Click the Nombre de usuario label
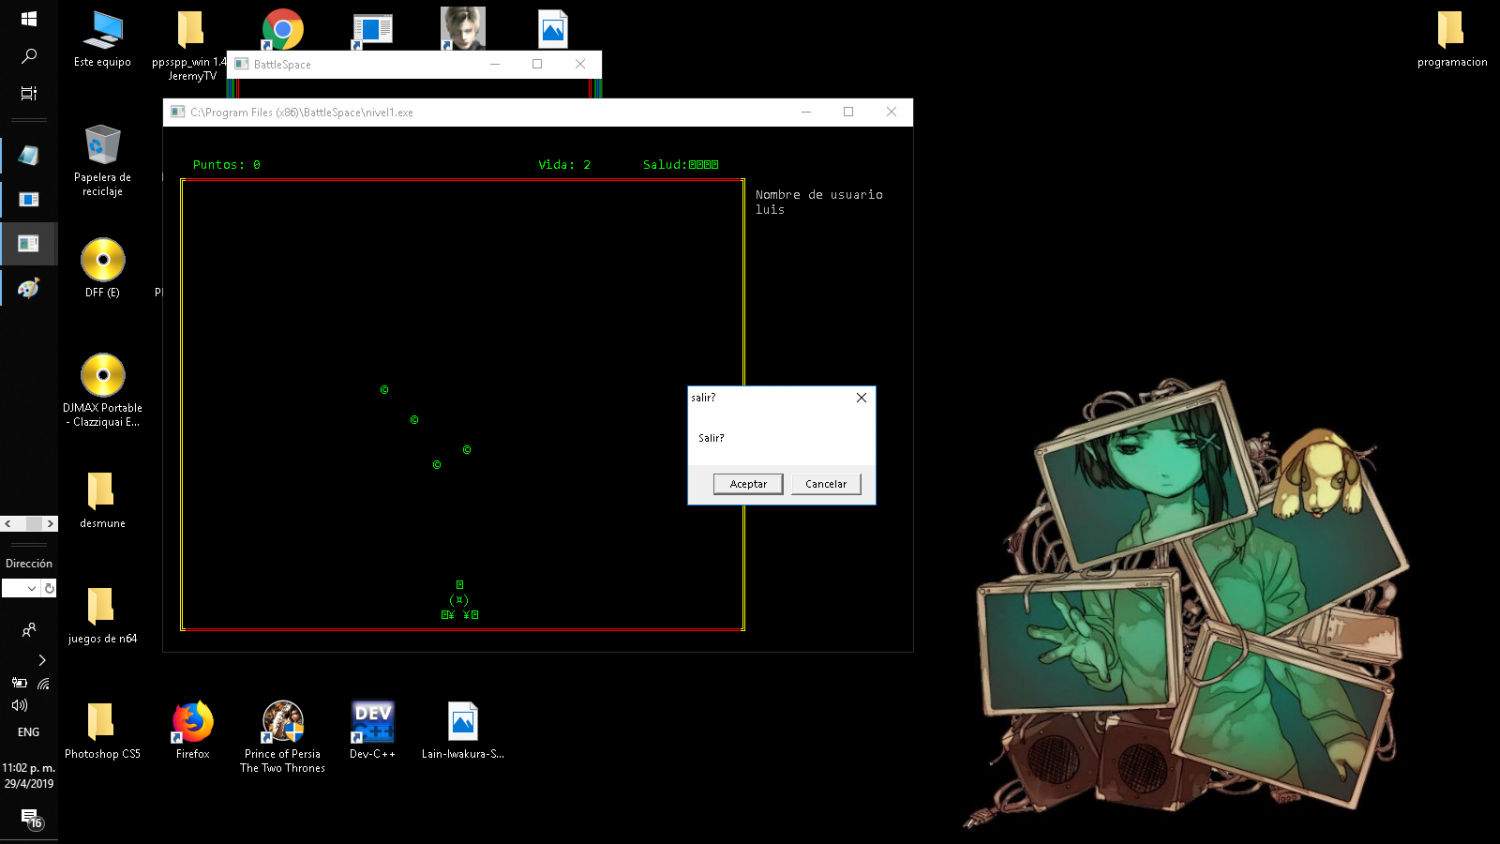The width and height of the screenshot is (1500, 844). pos(819,195)
